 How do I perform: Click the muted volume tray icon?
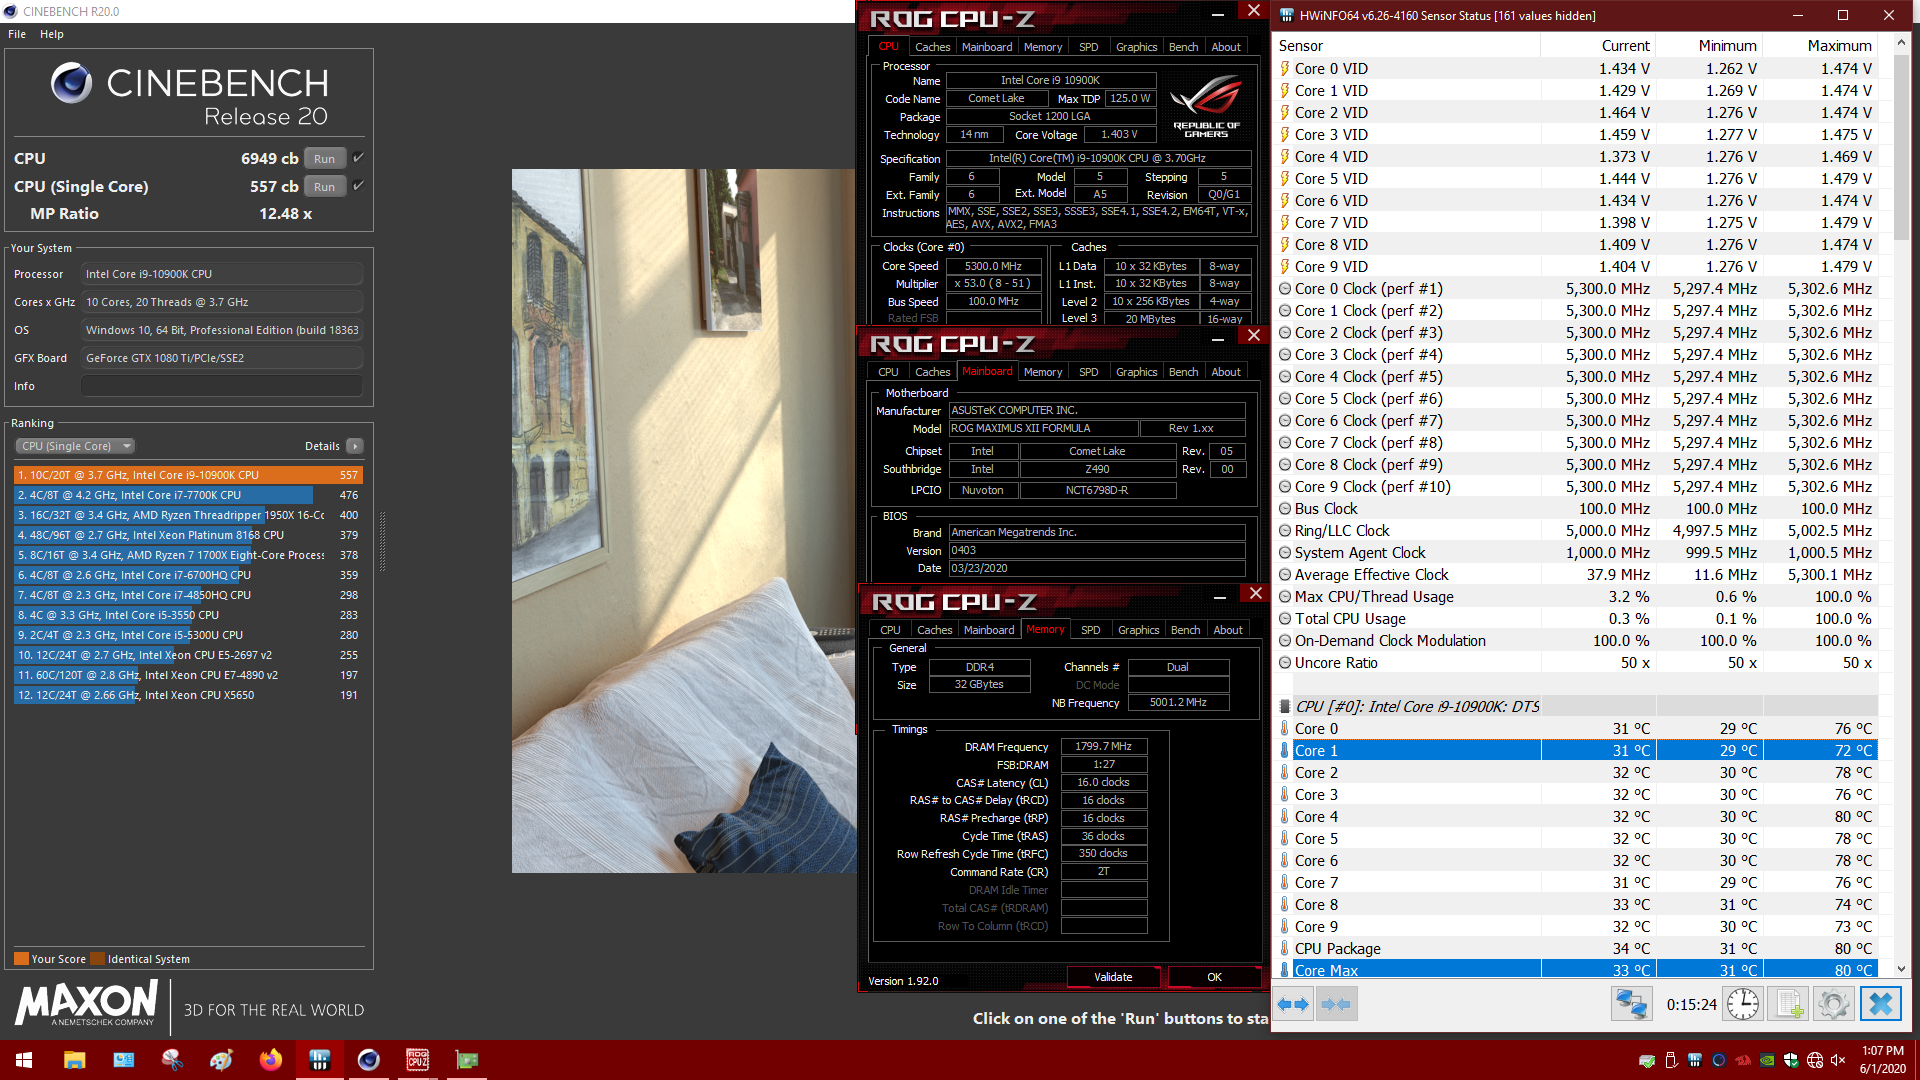click(x=1838, y=1060)
